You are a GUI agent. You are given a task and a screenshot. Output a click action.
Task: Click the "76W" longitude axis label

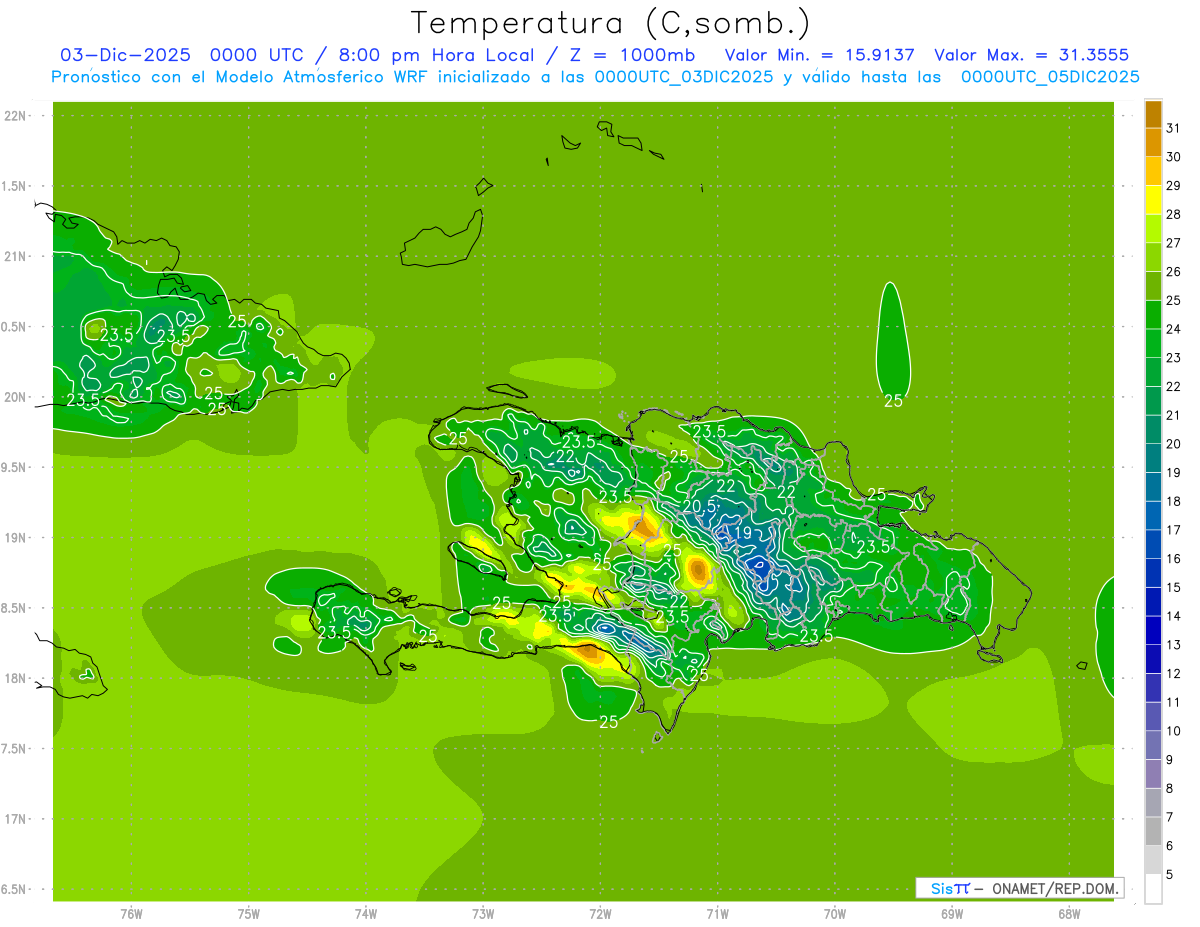click(x=131, y=914)
